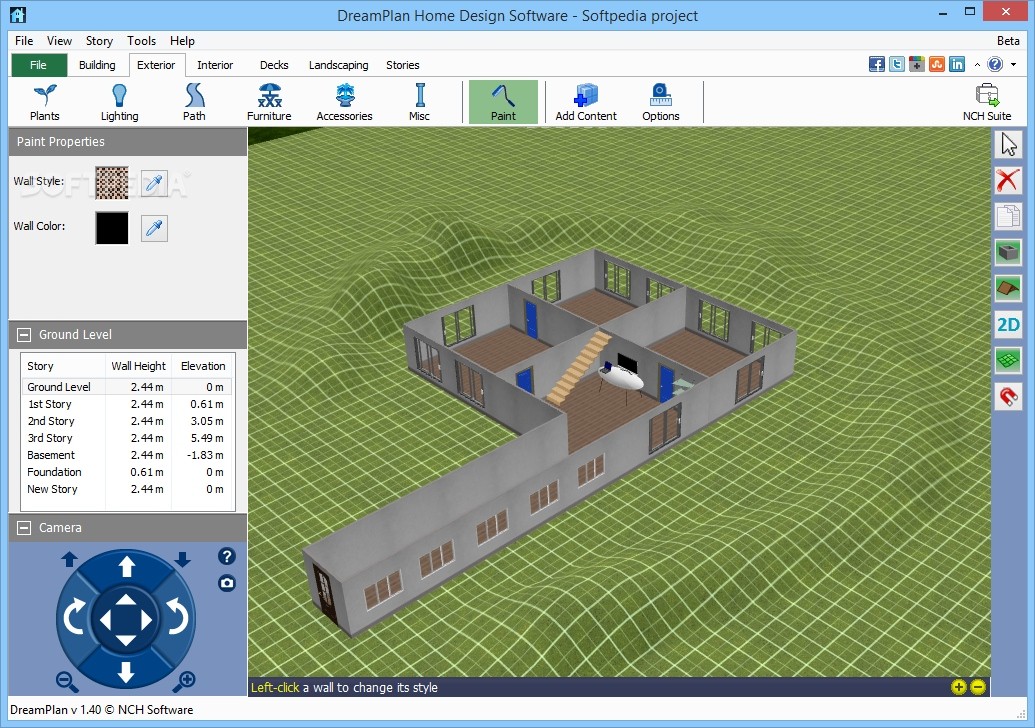Pick wall color with eyedropper

click(154, 228)
